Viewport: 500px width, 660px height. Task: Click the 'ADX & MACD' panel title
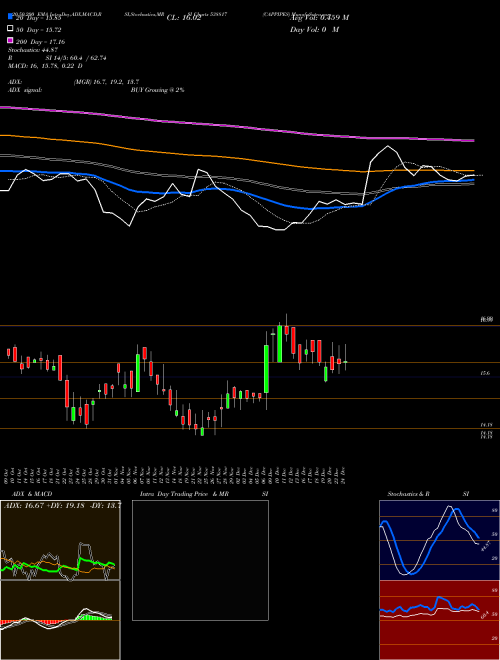[x=32, y=494]
